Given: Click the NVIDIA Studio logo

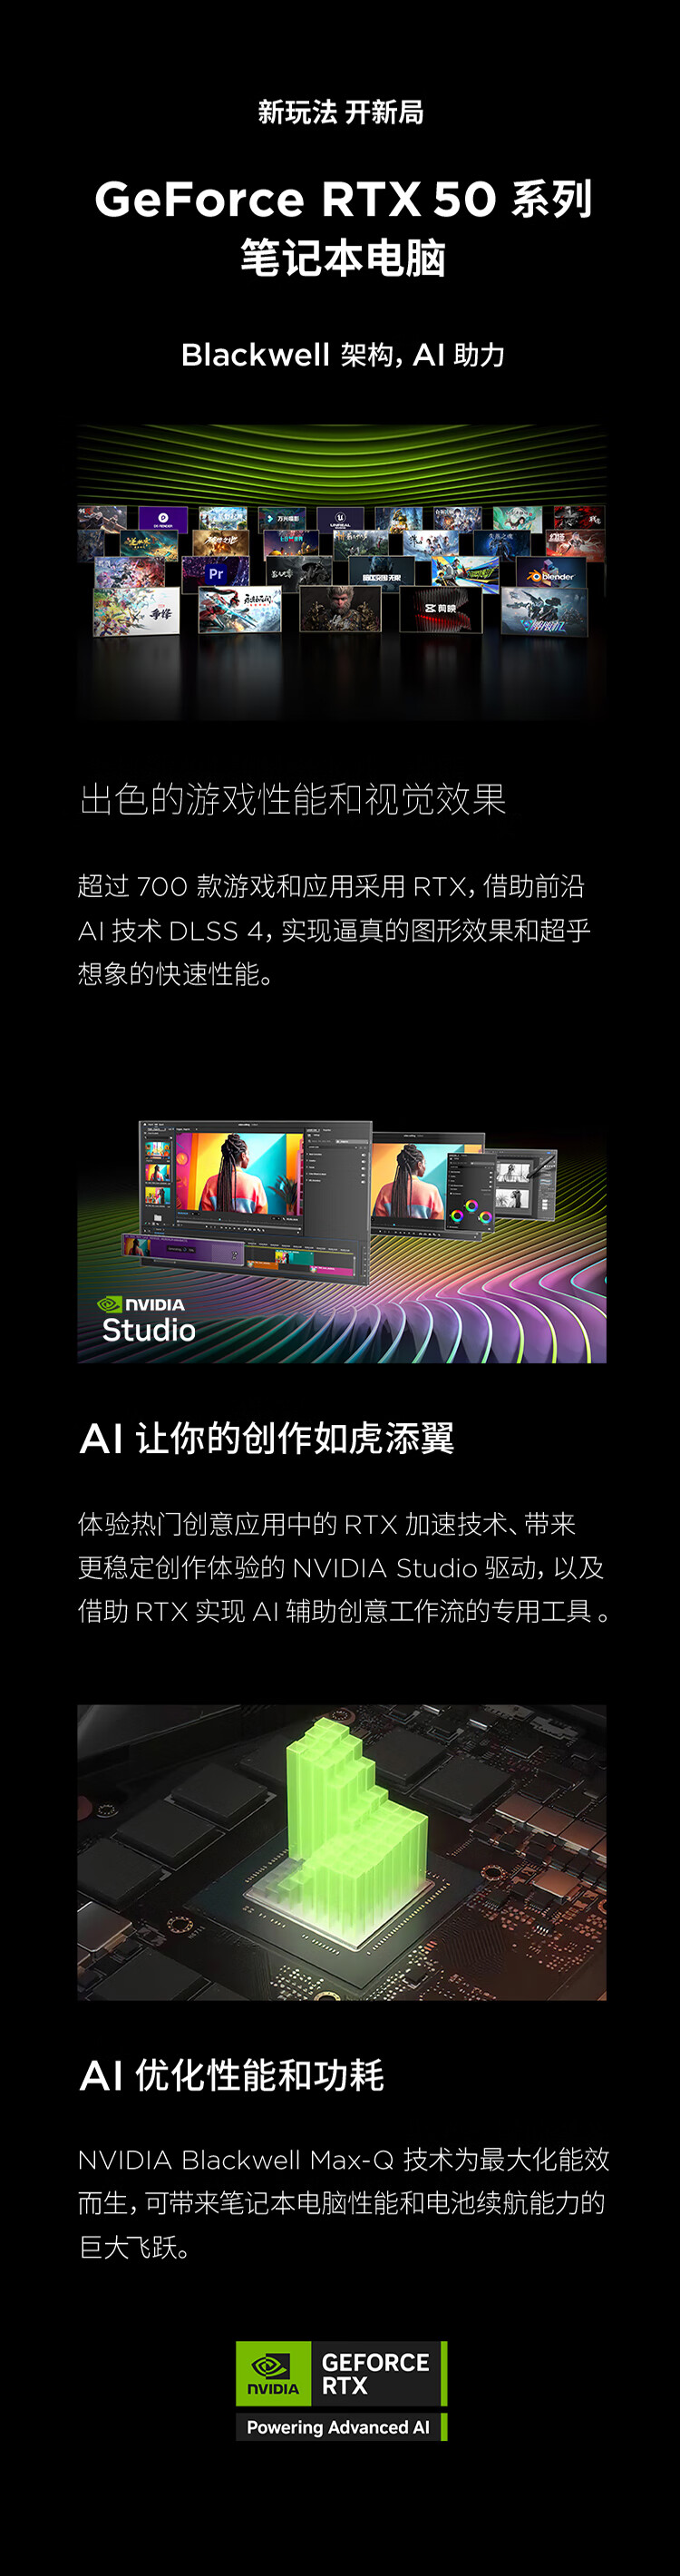Looking at the screenshot, I should 146,1320.
